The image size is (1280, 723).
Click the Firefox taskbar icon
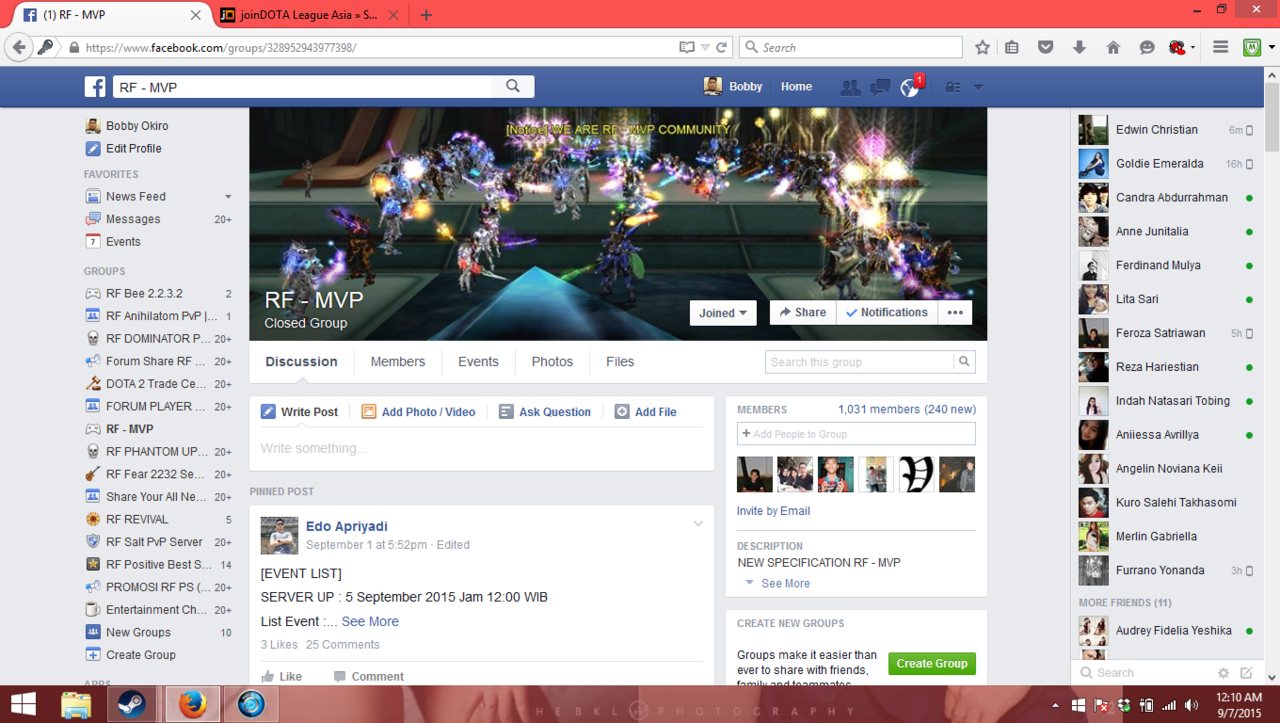tap(192, 704)
